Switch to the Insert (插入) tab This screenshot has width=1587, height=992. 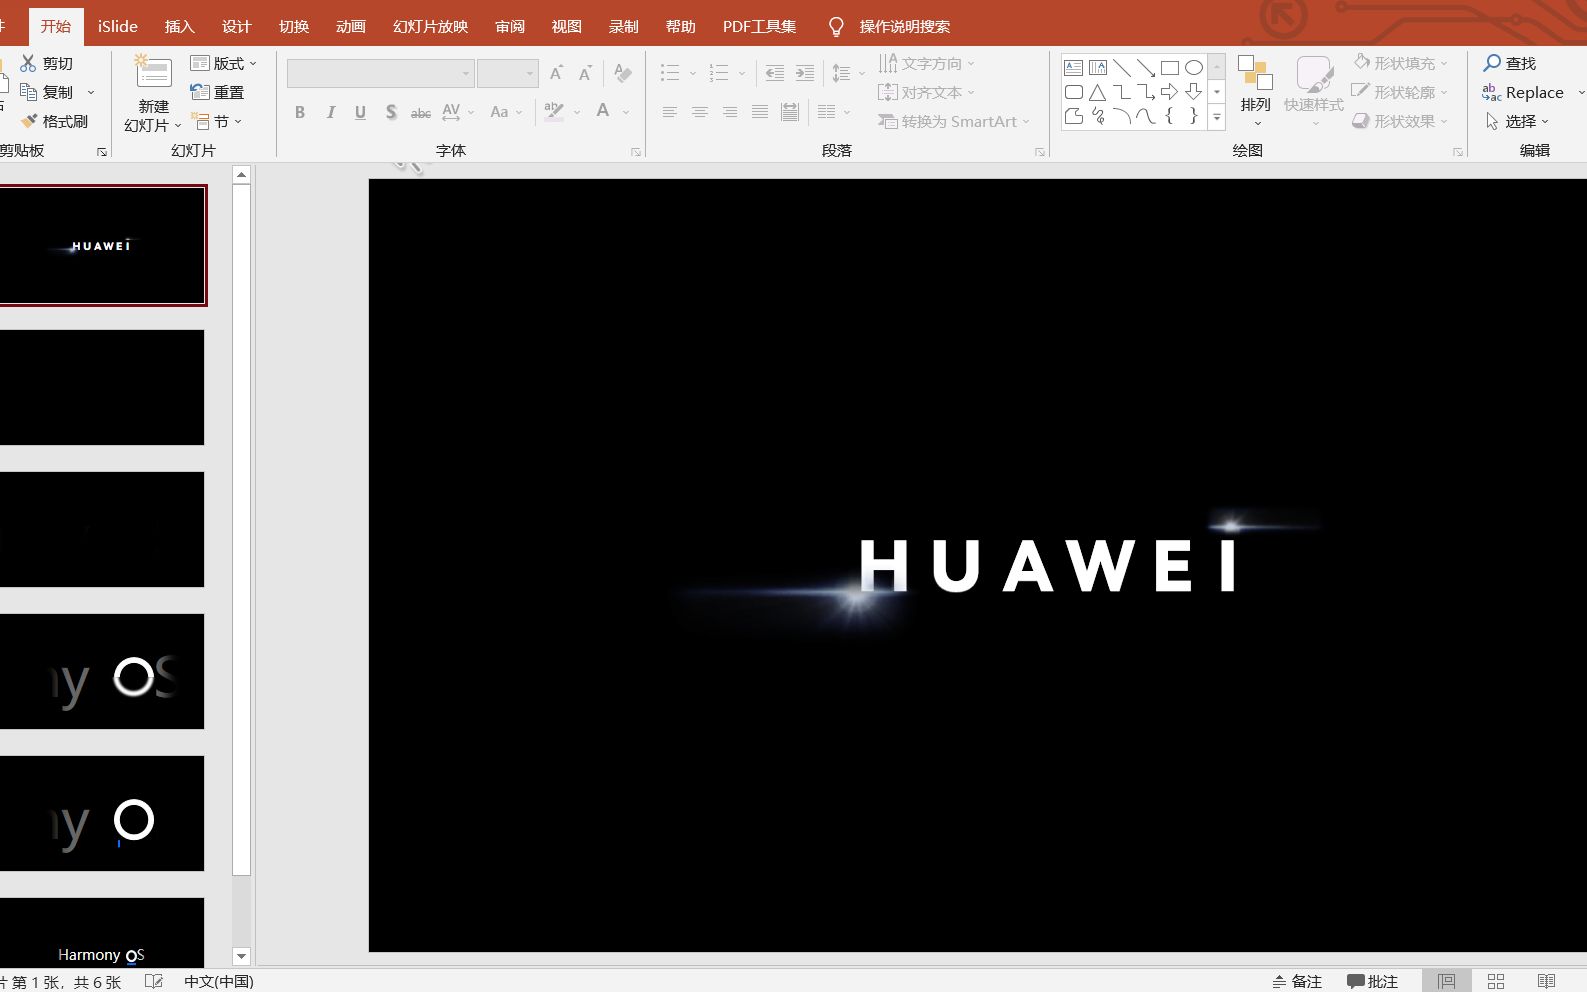click(180, 26)
